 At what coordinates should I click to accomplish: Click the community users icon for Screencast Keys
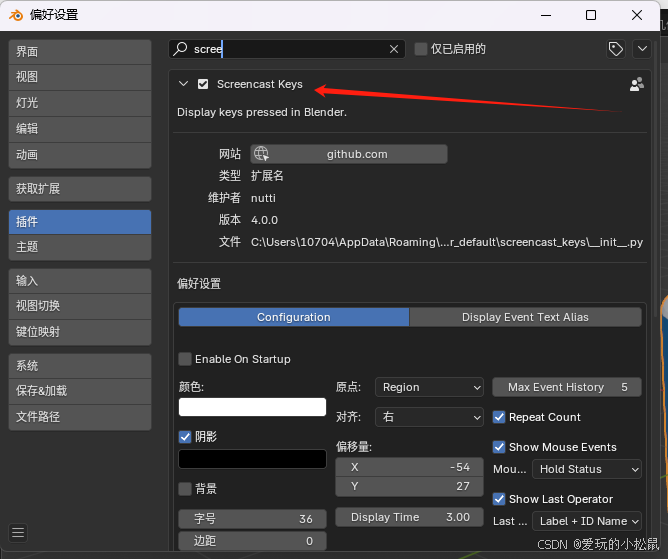636,84
